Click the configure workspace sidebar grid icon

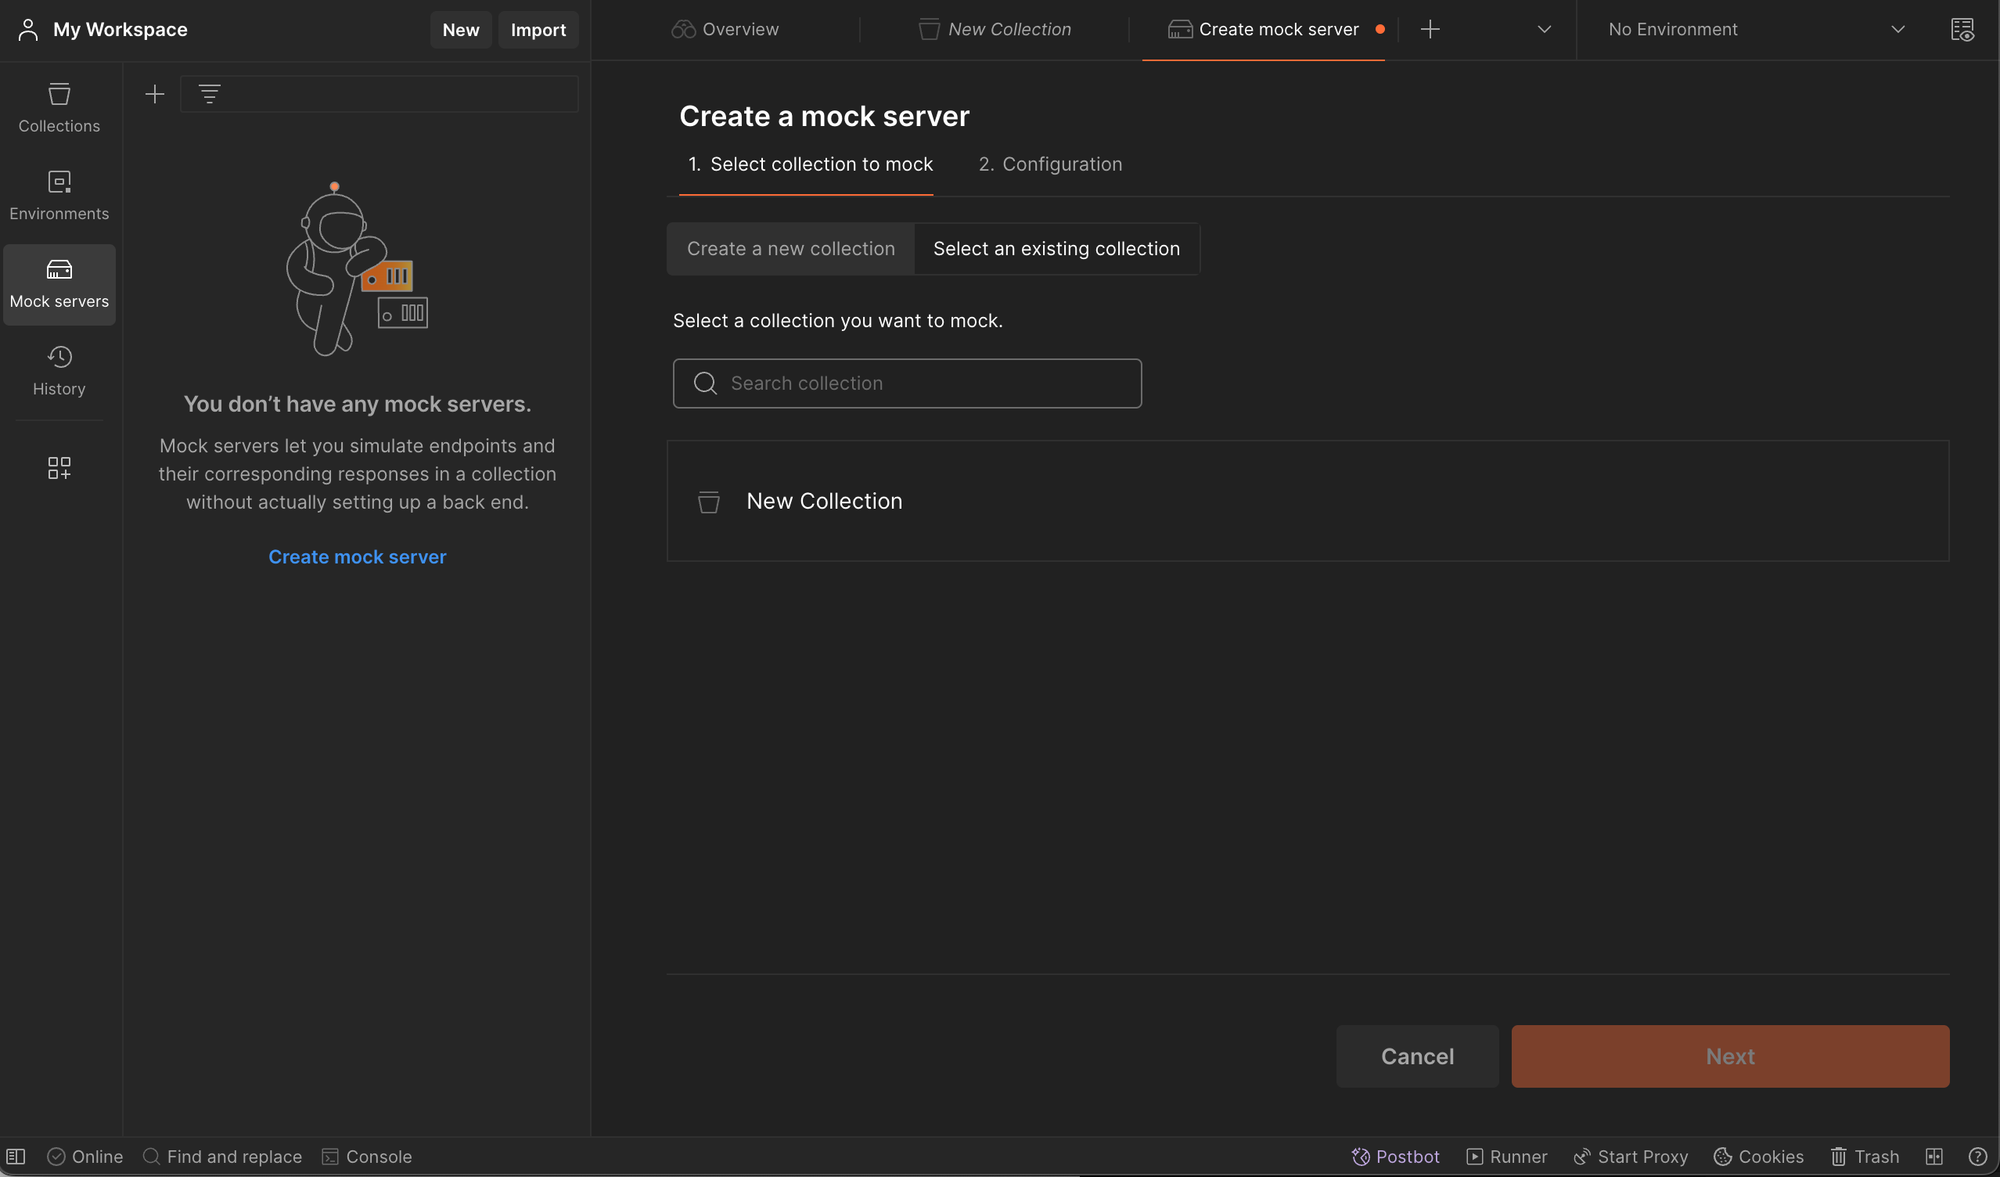pos(59,468)
